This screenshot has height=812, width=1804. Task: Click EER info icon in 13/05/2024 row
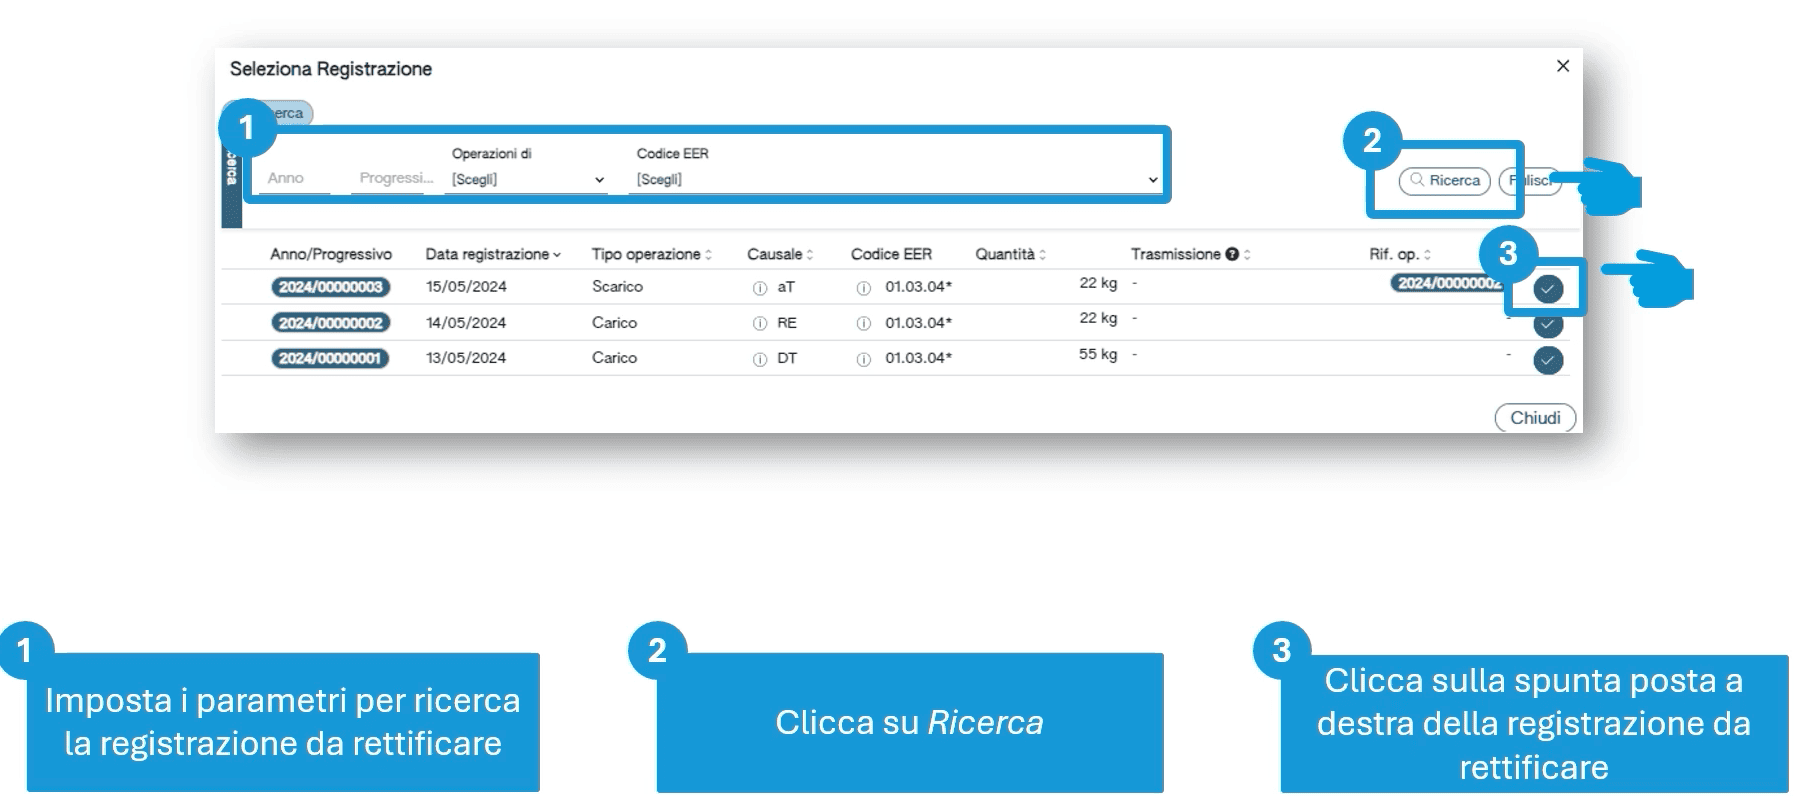coord(863,359)
